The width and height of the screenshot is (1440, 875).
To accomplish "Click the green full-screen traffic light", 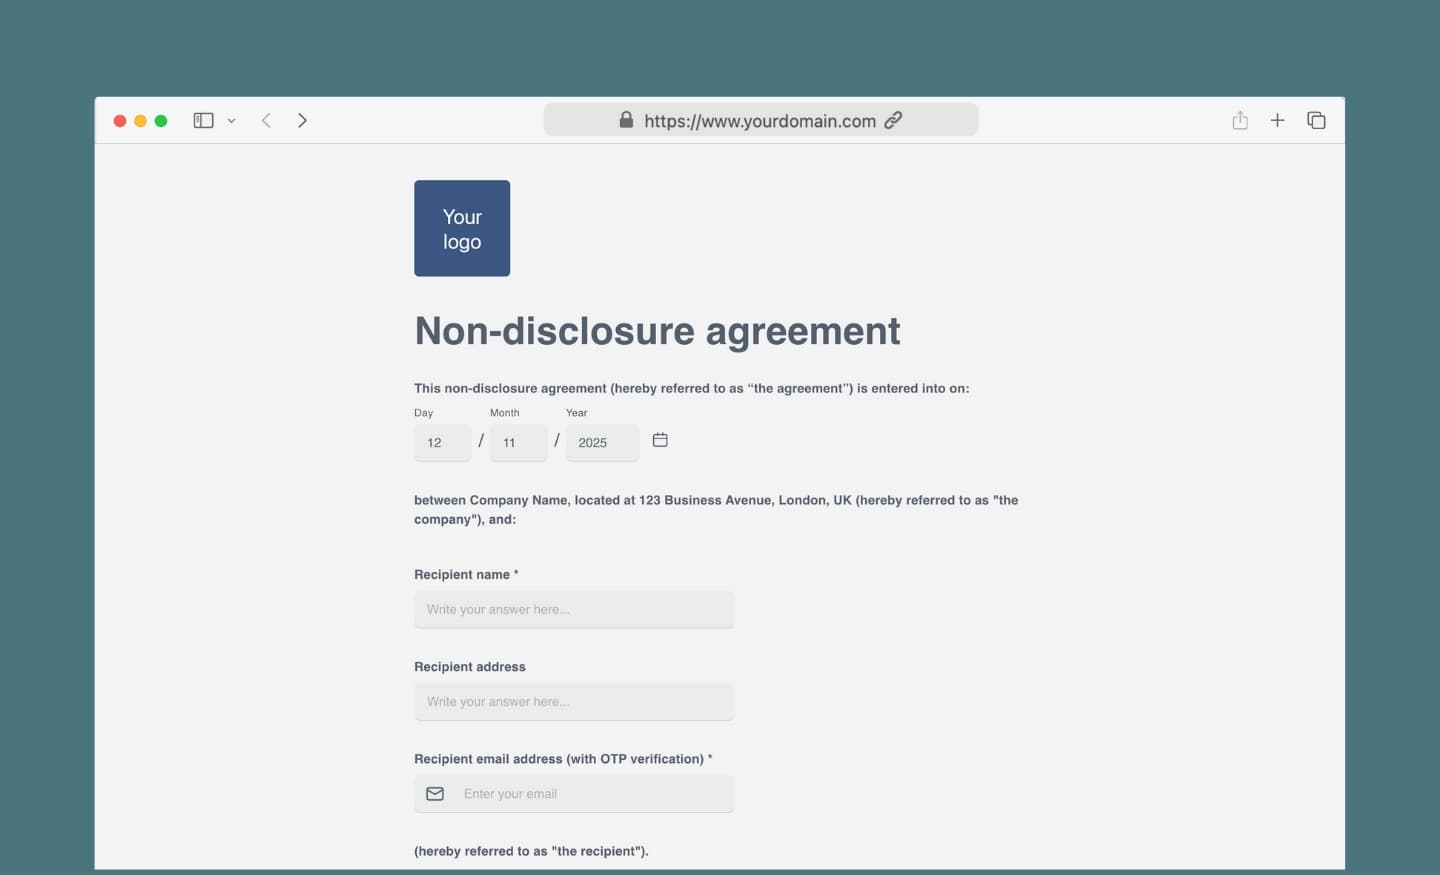I will tap(161, 120).
